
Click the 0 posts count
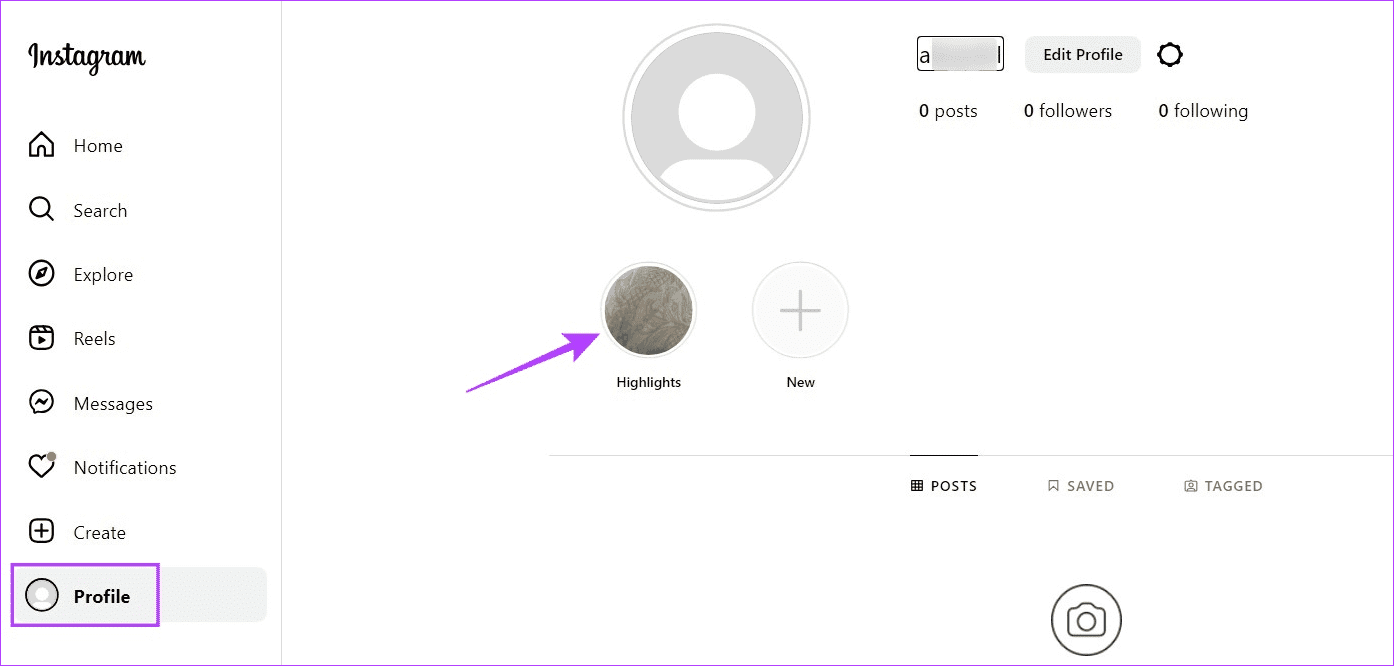(948, 111)
